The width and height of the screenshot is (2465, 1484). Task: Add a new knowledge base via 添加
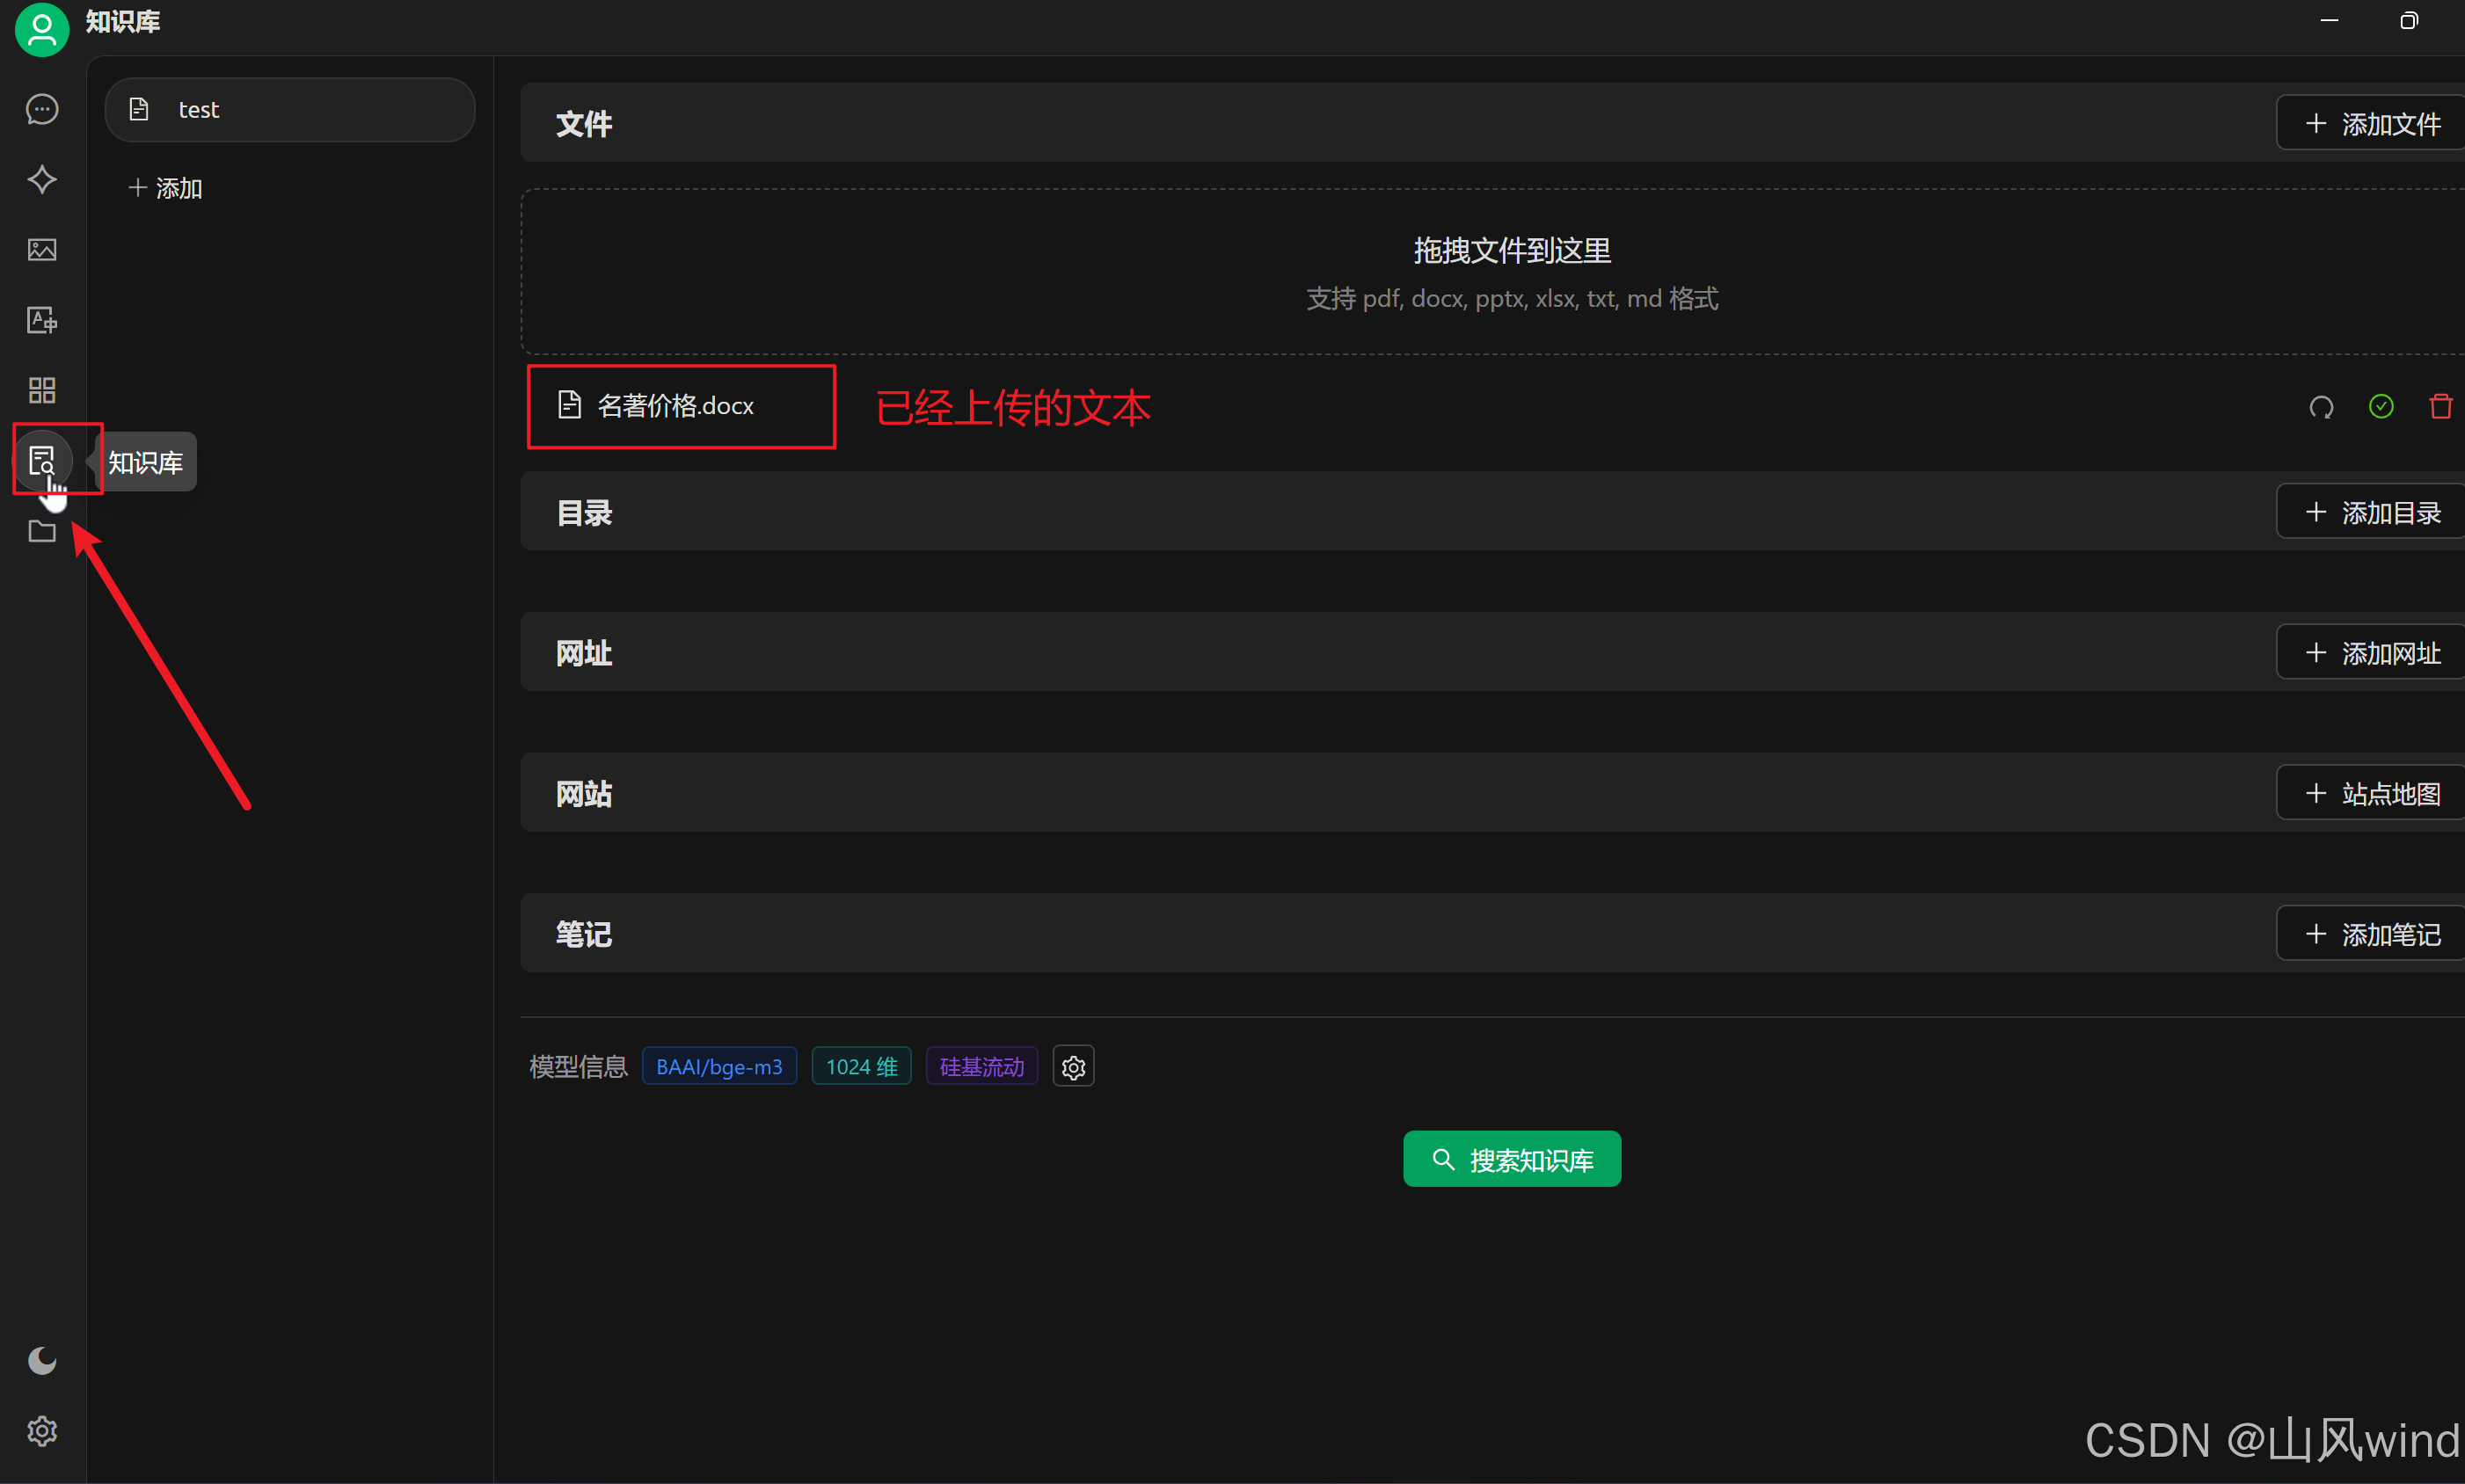coord(166,188)
